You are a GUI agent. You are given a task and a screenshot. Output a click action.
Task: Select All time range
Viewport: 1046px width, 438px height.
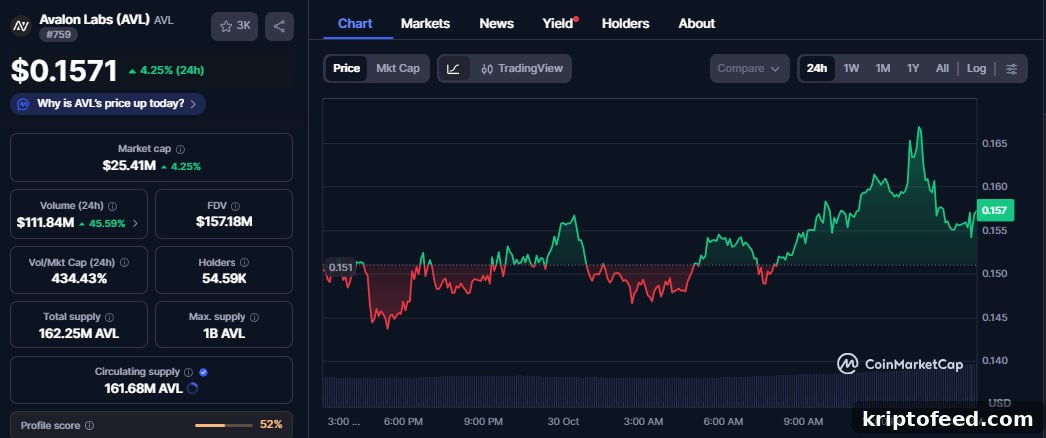click(942, 69)
